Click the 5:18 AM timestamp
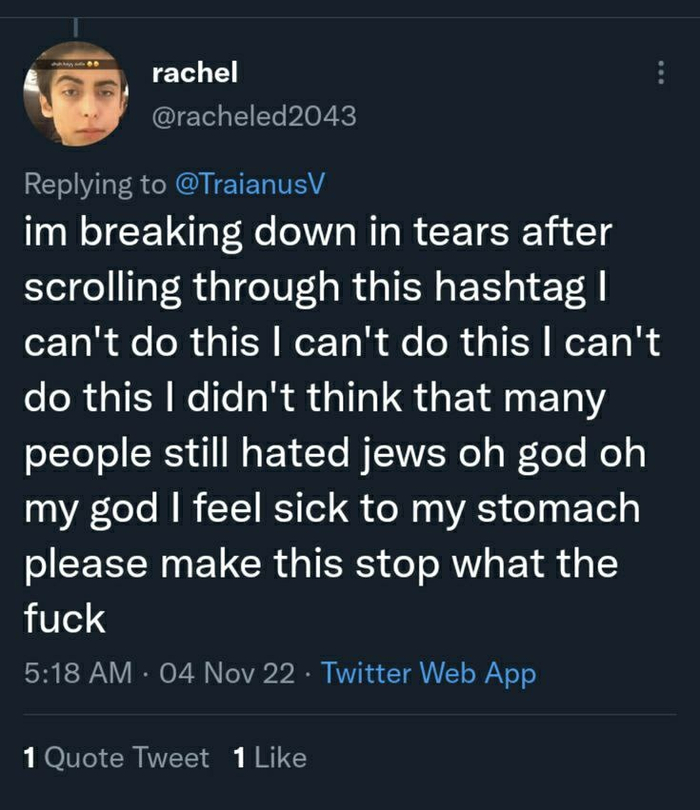 [x=76, y=673]
